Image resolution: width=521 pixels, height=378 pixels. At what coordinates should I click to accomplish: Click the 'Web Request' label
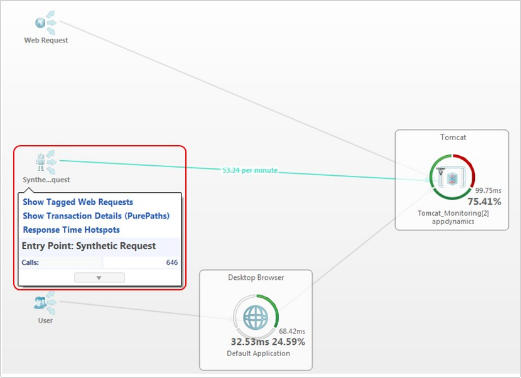(46, 40)
